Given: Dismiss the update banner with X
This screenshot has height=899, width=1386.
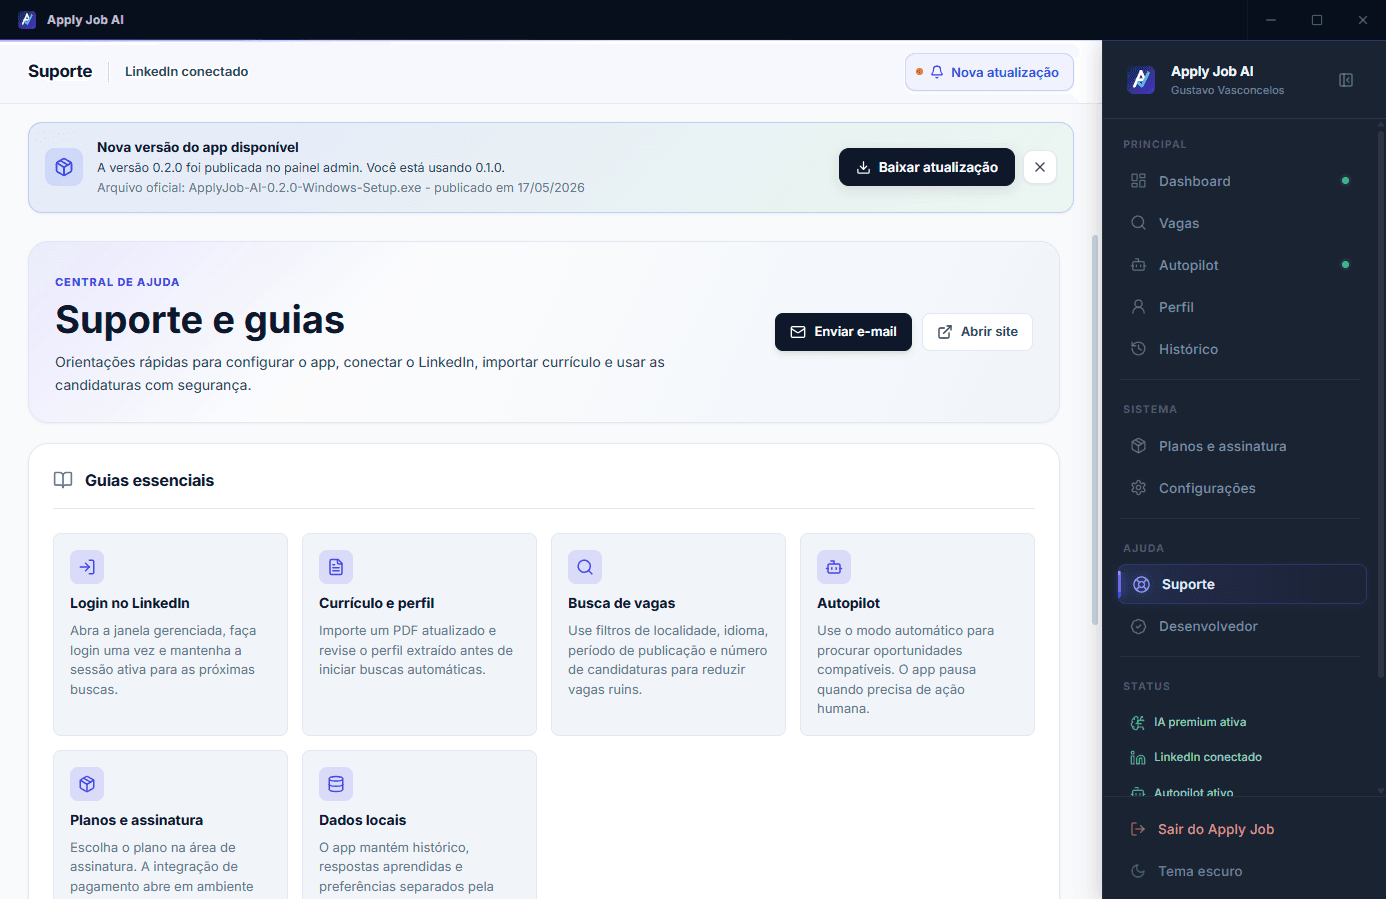Looking at the screenshot, I should (x=1040, y=167).
